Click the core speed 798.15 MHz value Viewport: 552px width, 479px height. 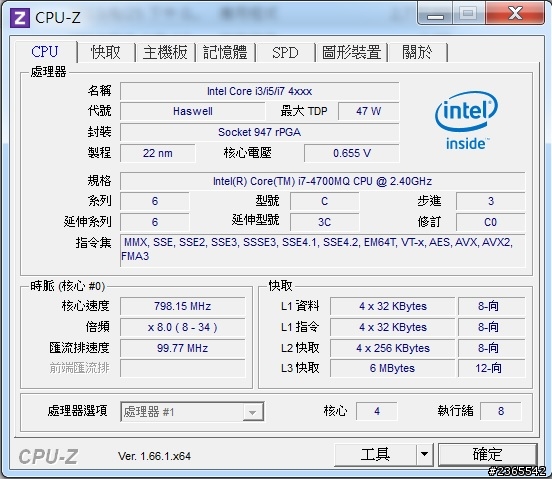coord(182,306)
